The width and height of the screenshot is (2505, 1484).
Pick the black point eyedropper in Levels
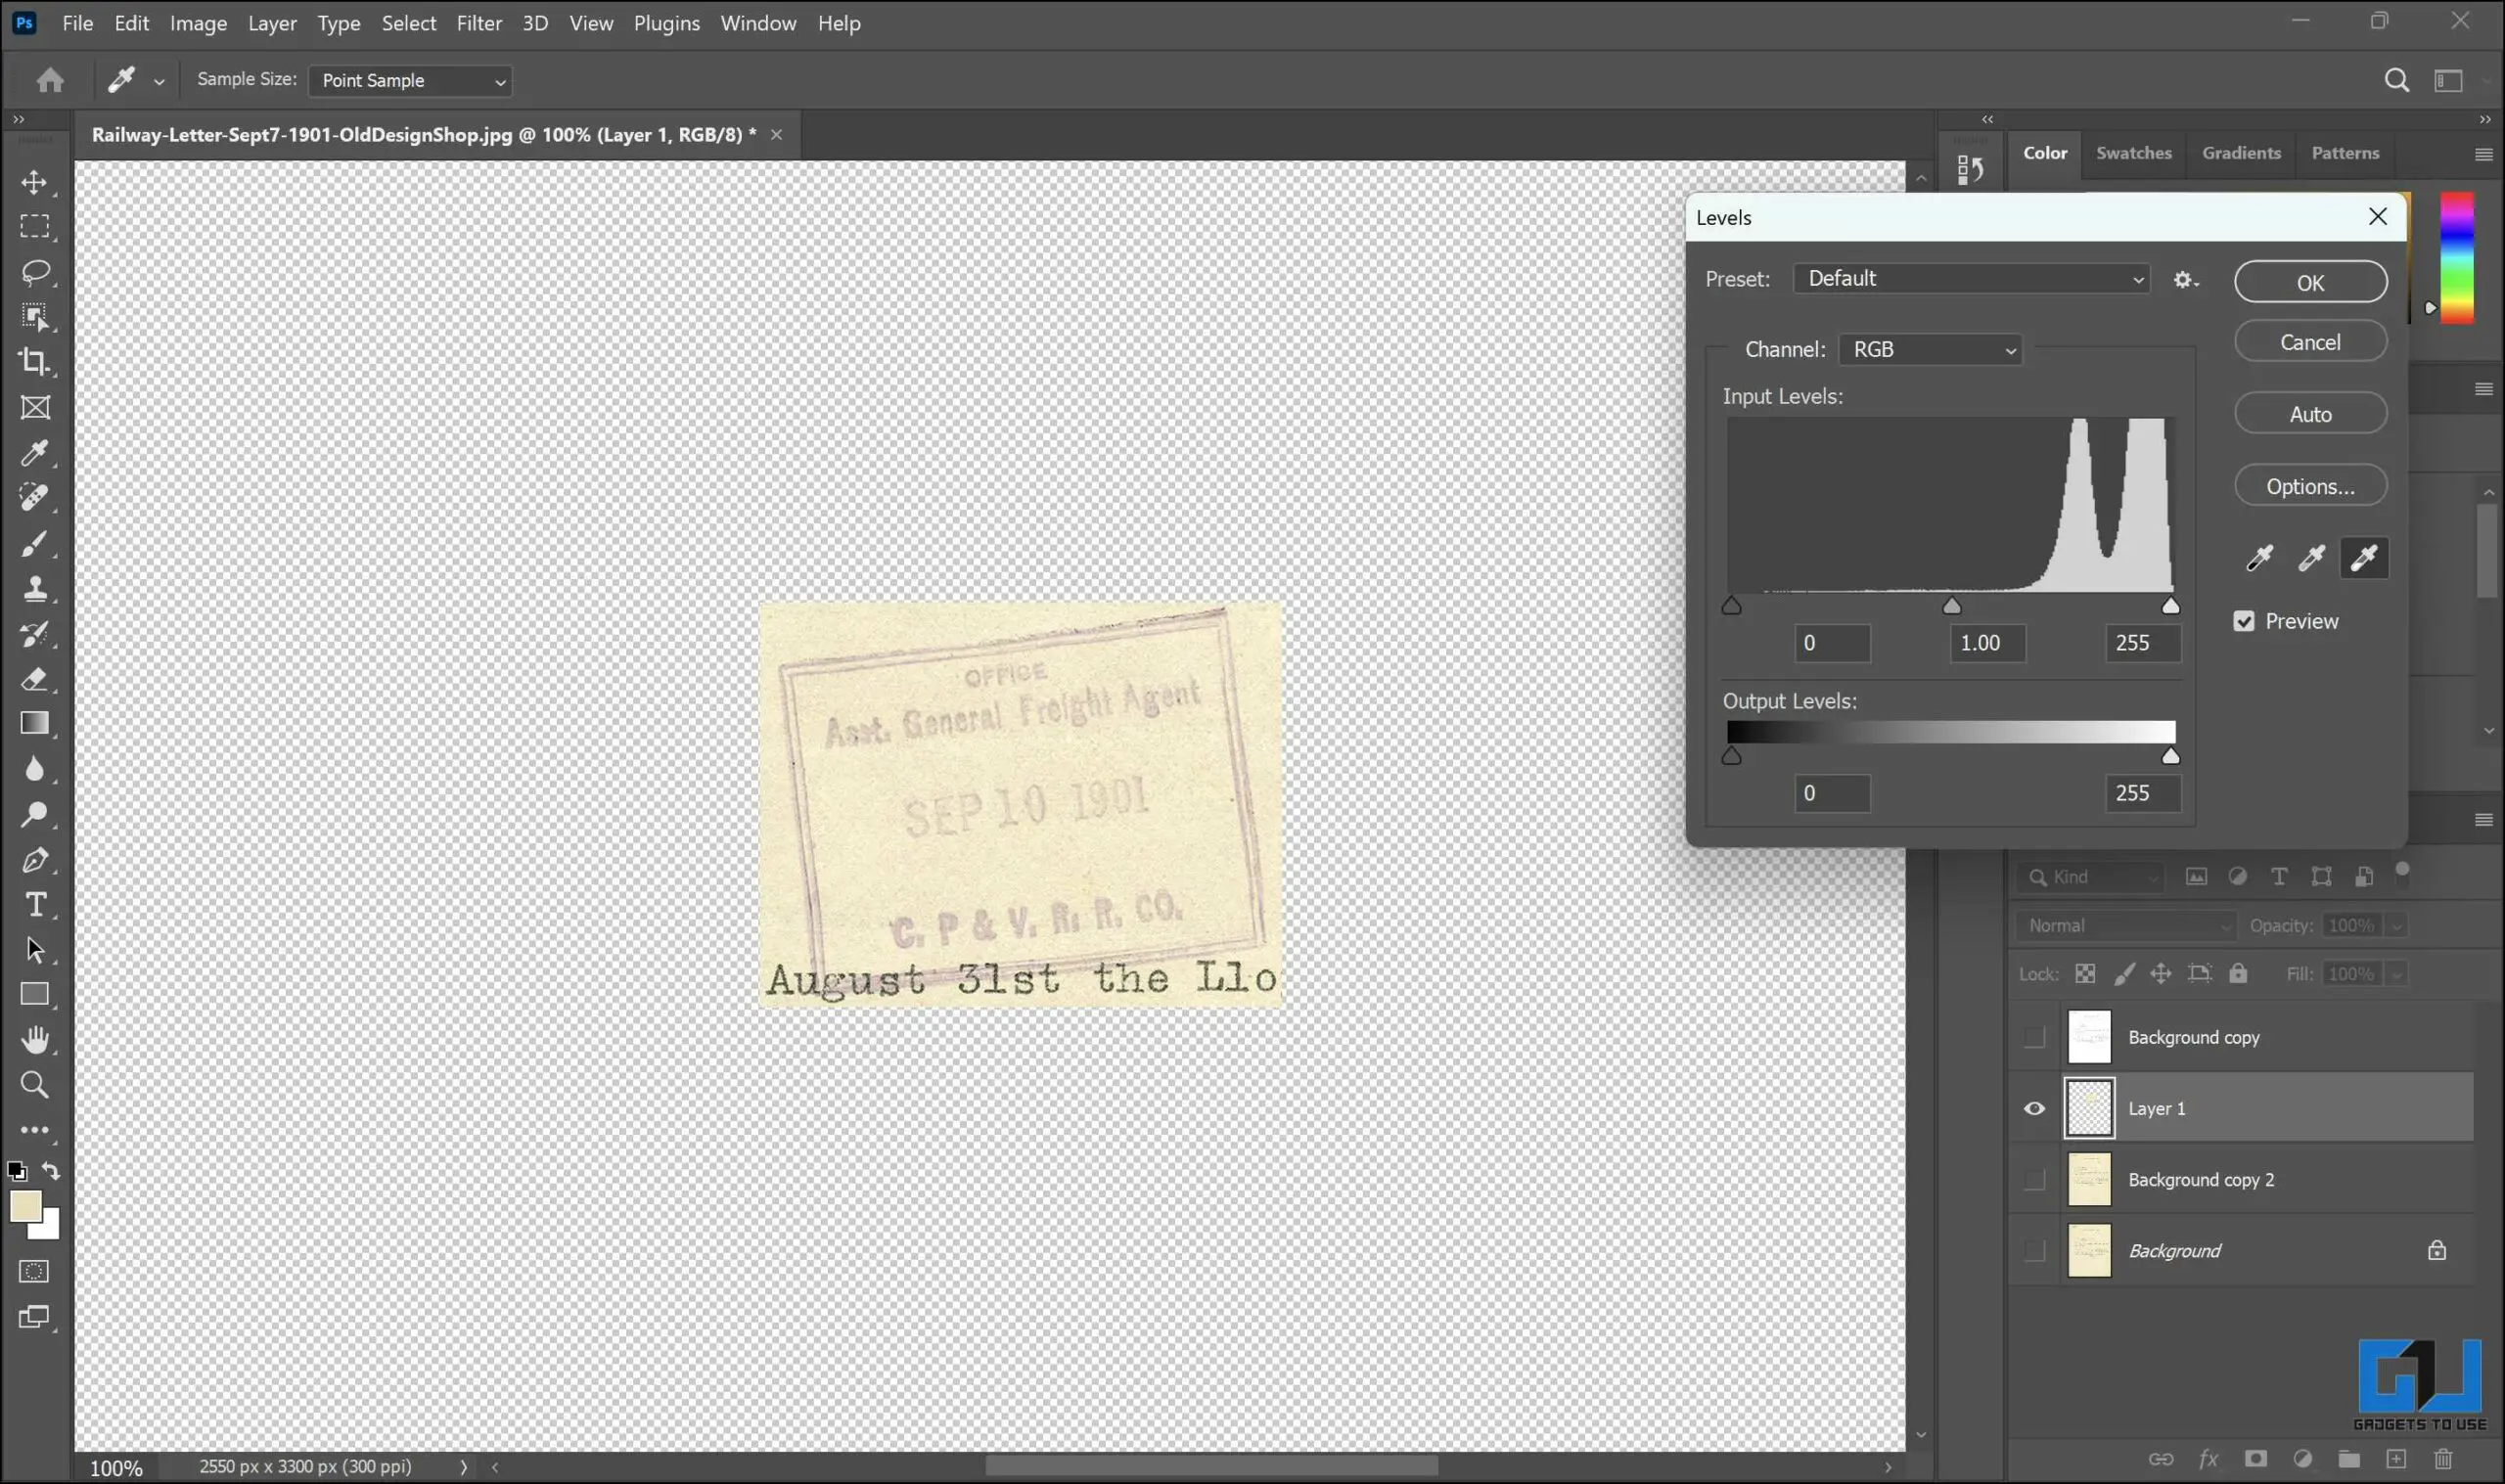click(2259, 558)
